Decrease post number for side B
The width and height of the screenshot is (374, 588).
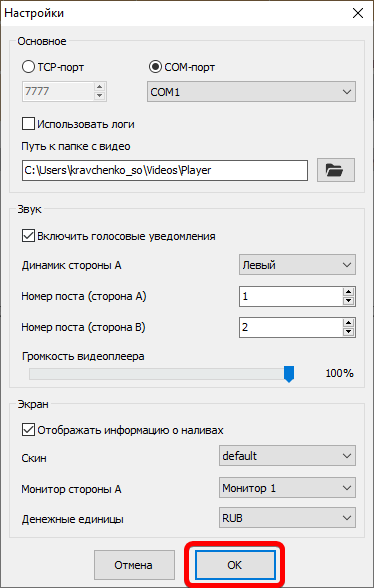349,332
